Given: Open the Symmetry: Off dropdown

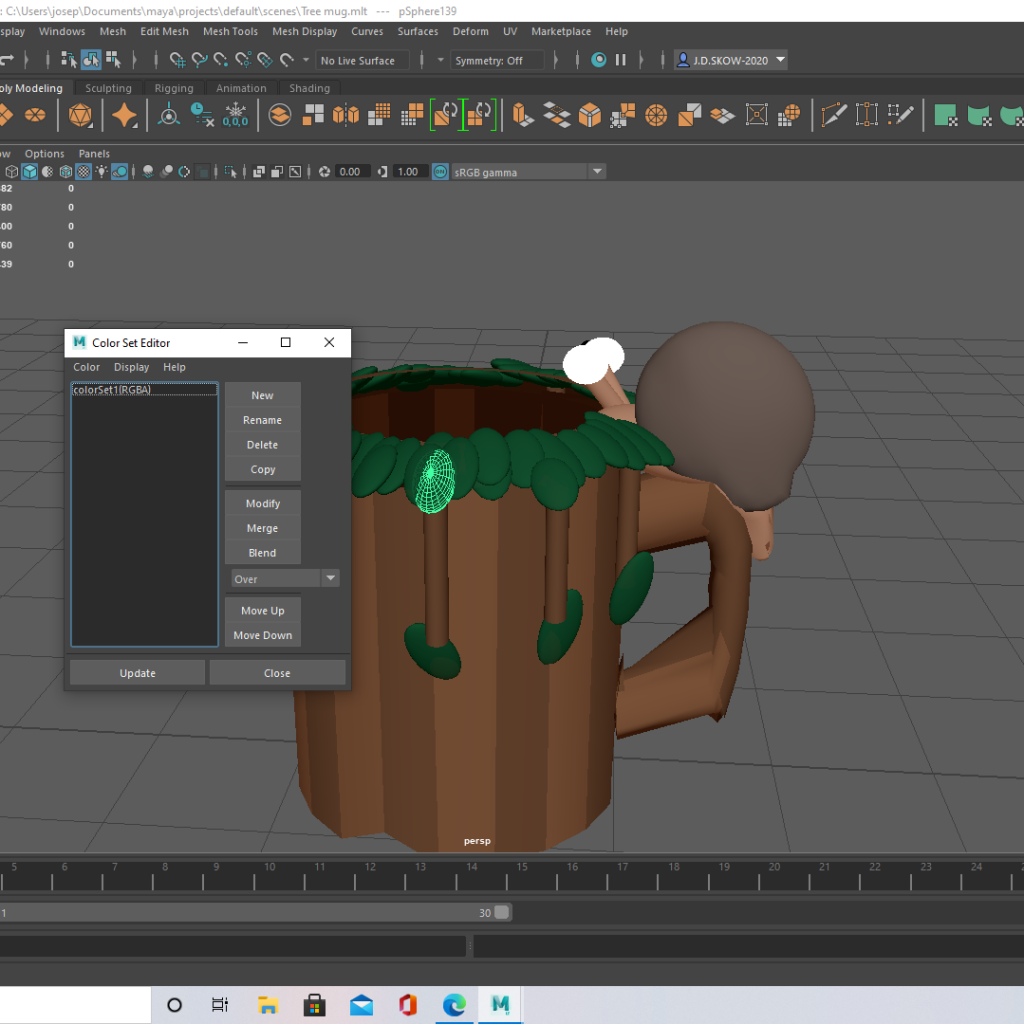Looking at the screenshot, I should click(x=498, y=61).
